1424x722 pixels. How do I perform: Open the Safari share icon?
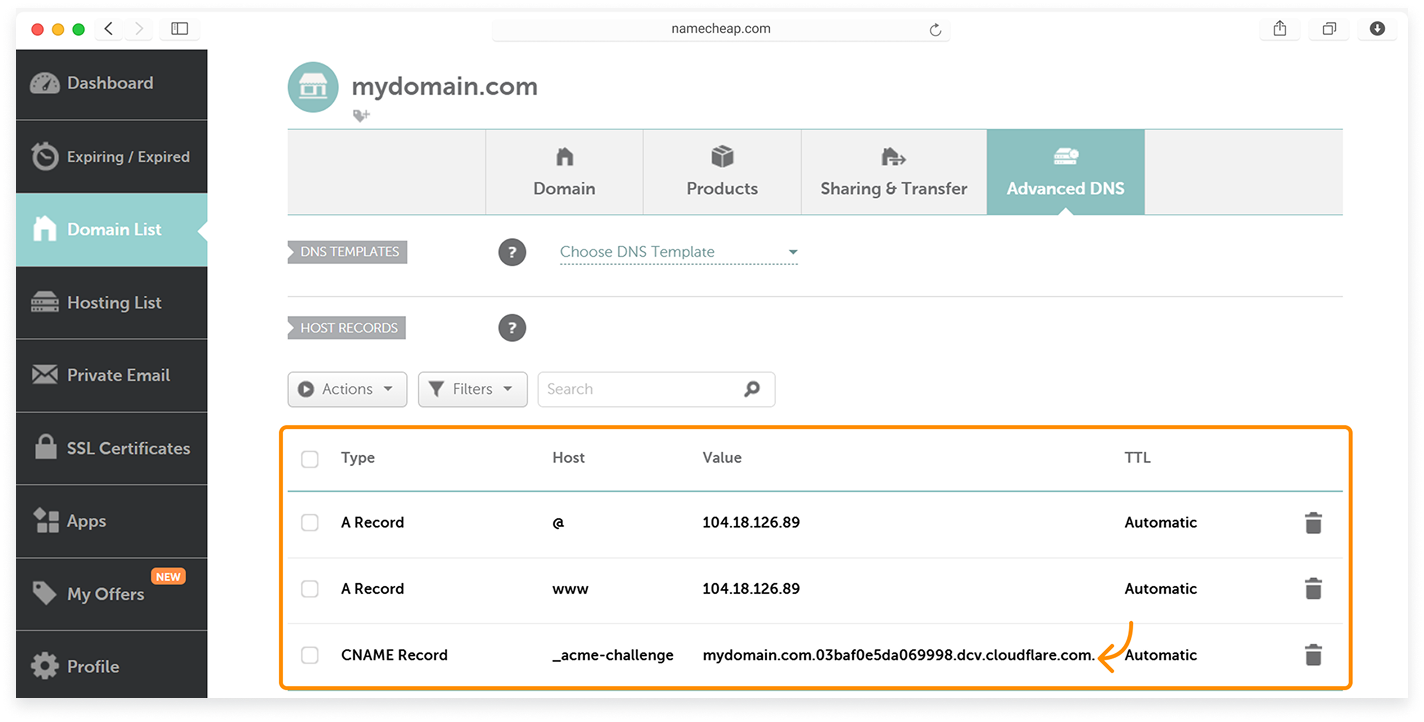click(x=1280, y=29)
